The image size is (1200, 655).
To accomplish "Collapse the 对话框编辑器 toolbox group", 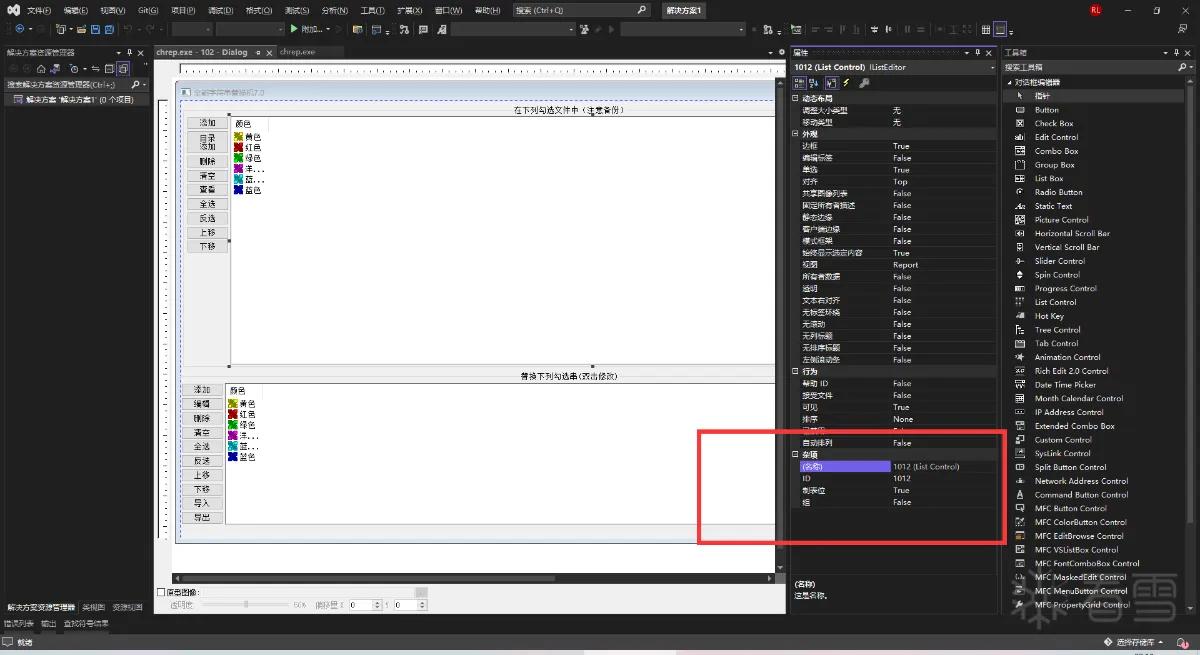I will (1009, 82).
